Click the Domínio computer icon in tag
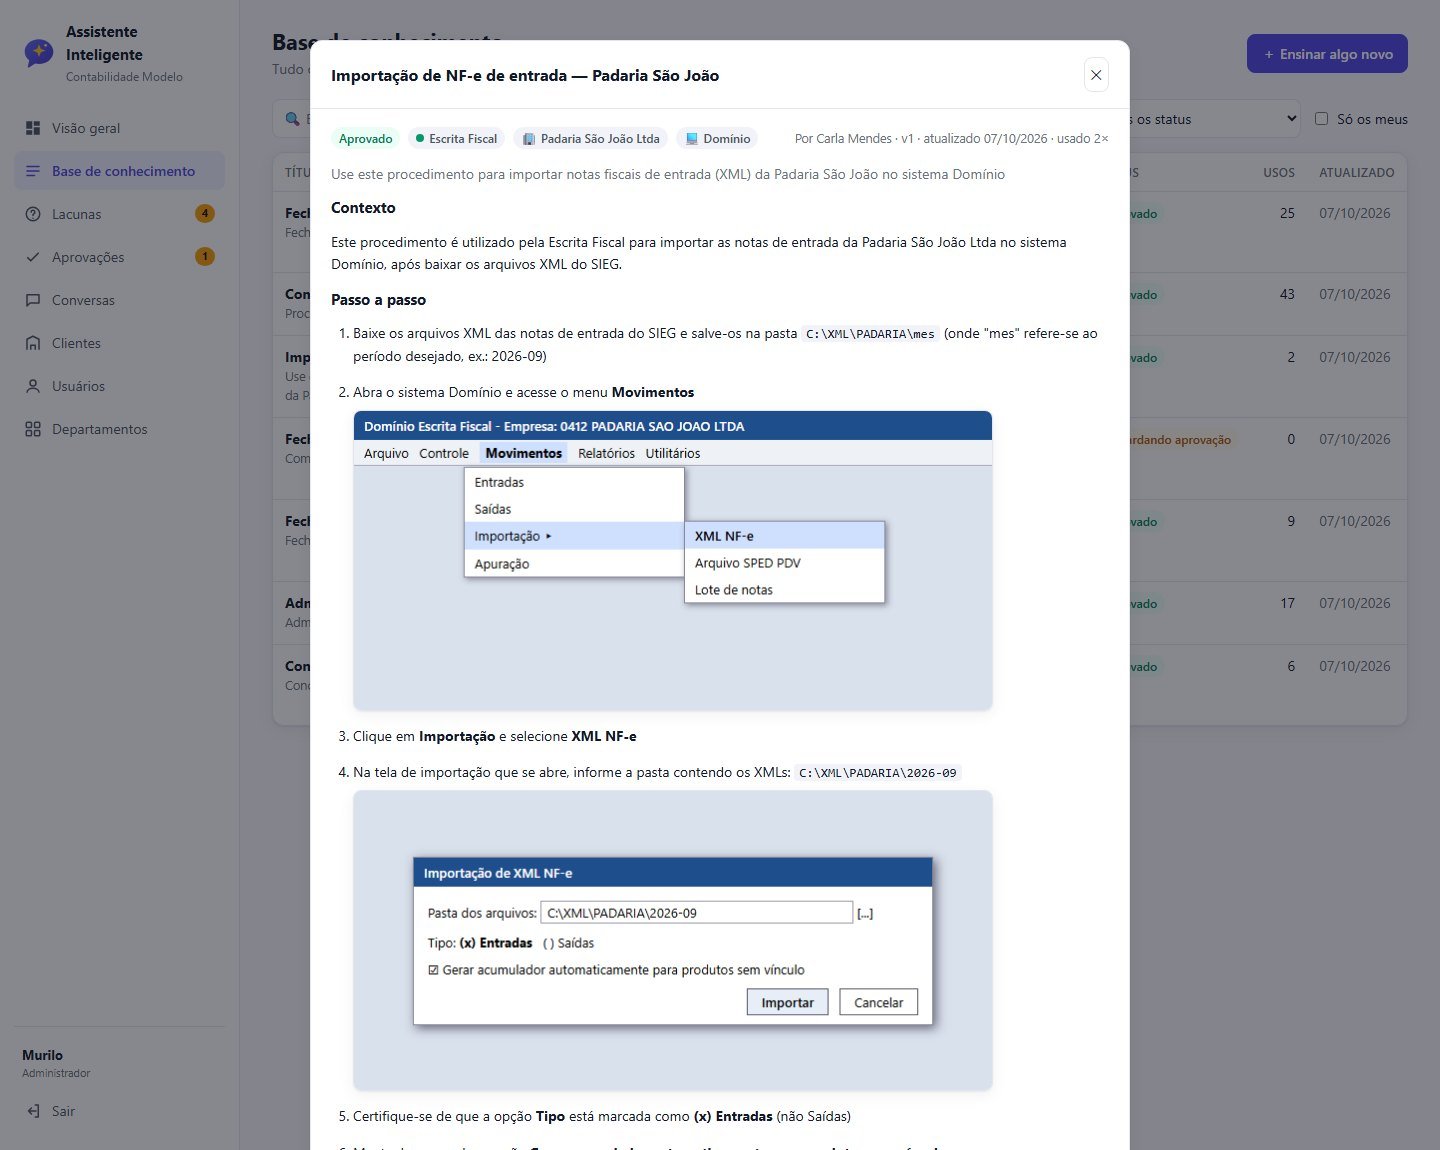Viewport: 1440px width, 1150px height. pos(691,139)
